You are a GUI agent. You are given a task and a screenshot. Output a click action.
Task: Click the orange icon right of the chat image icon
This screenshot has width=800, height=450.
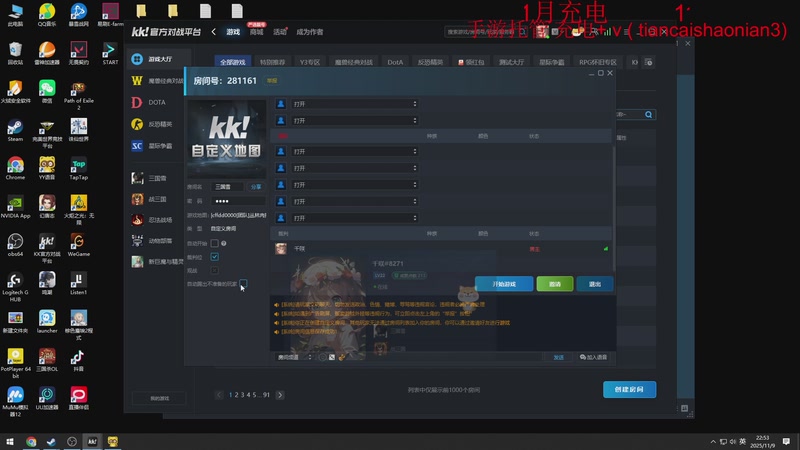(342, 357)
